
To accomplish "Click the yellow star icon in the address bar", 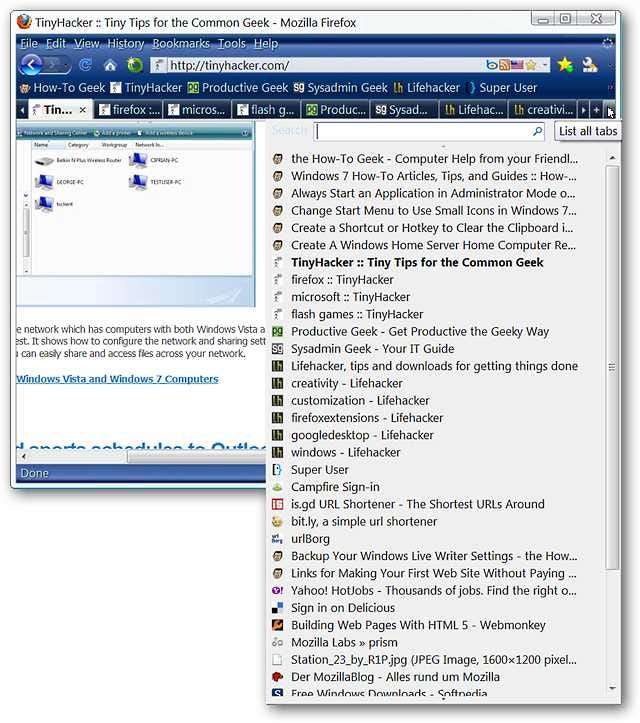I will (x=531, y=65).
